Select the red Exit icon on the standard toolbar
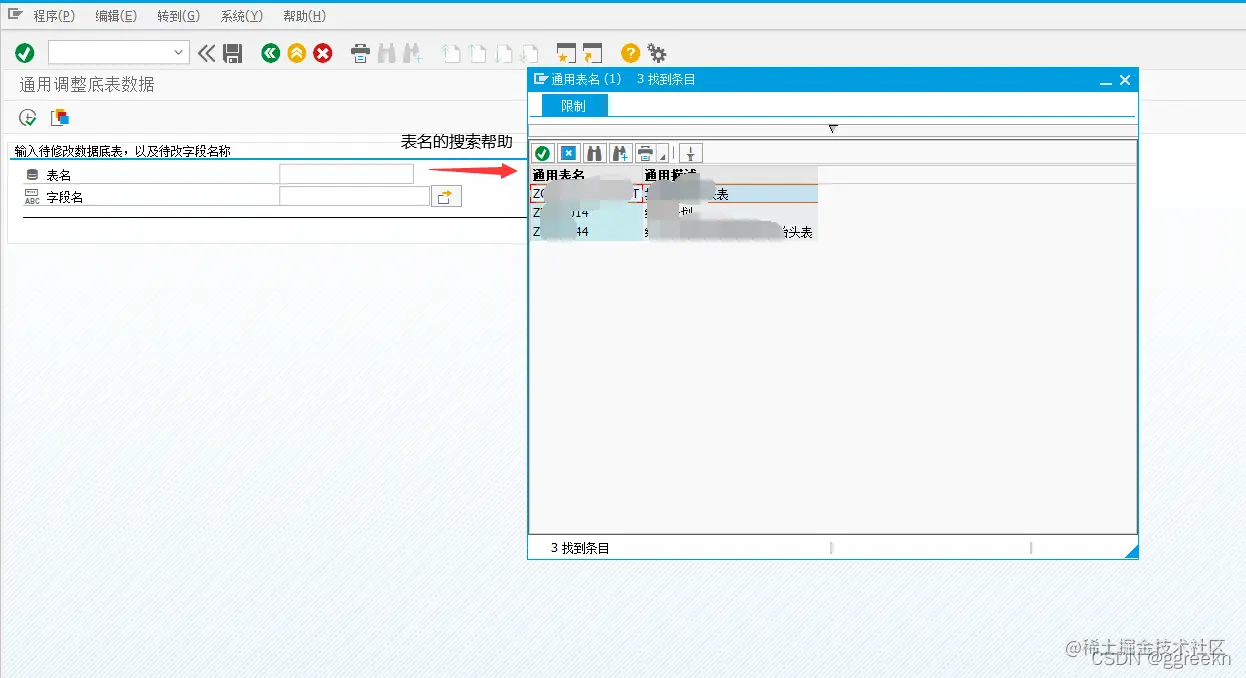The width and height of the screenshot is (1246, 678). click(x=321, y=52)
